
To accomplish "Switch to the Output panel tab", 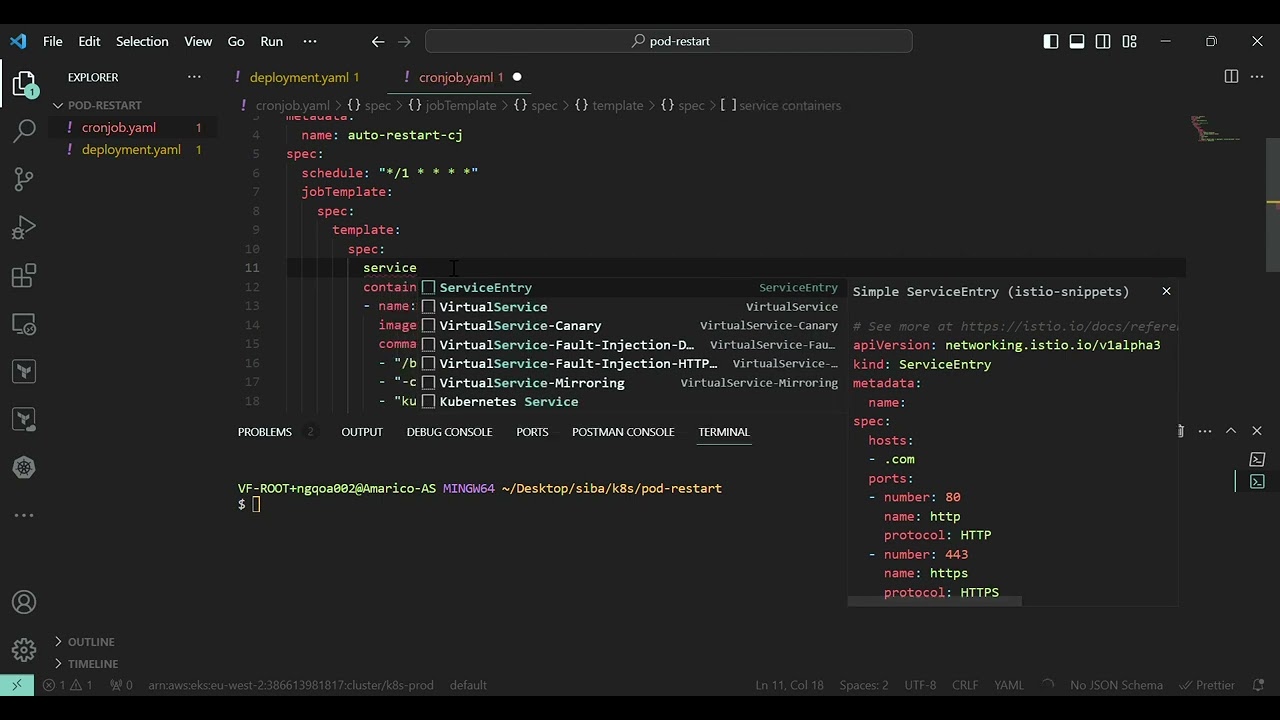I will (x=362, y=432).
